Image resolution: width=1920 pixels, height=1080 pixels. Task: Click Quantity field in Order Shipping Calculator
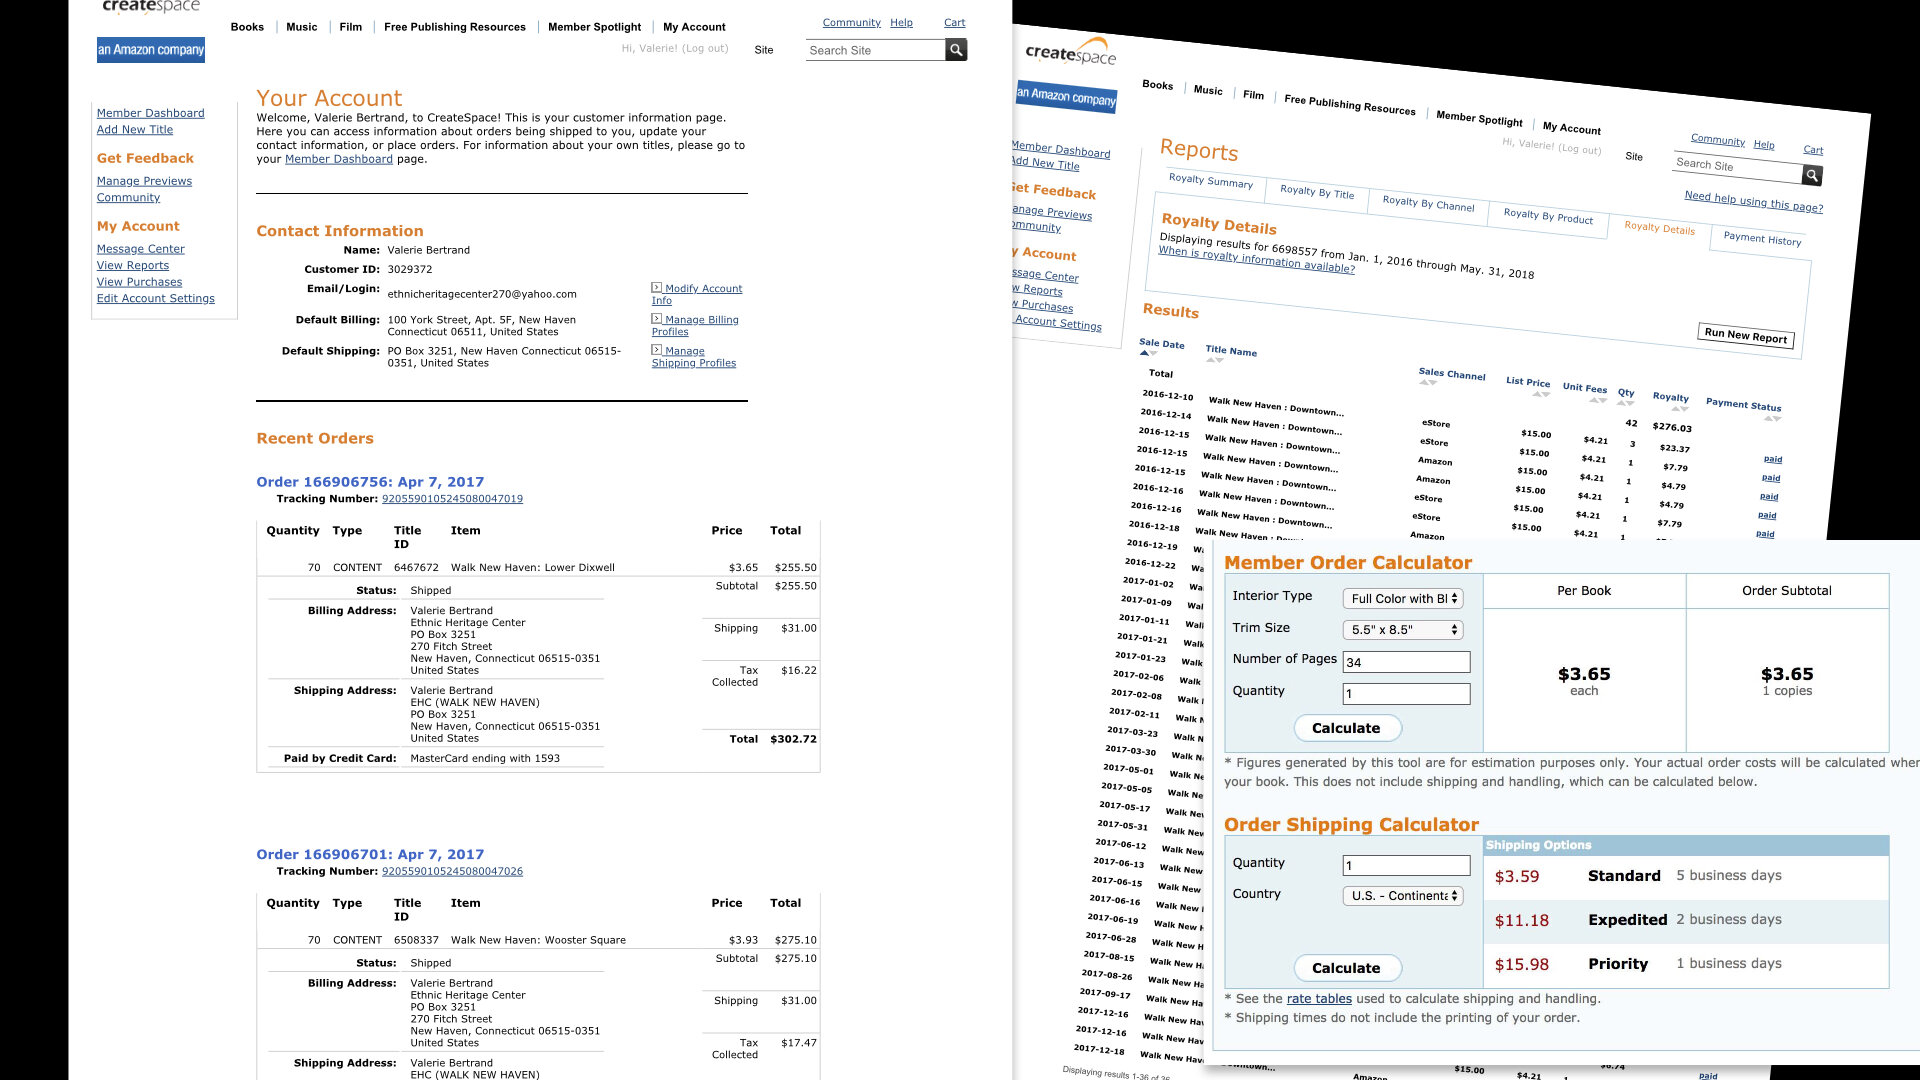[x=1406, y=865]
